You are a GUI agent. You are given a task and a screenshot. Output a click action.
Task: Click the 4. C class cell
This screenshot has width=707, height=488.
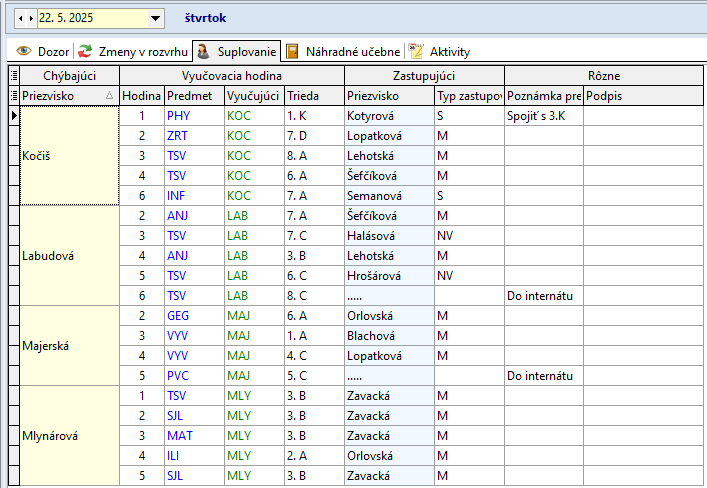click(314, 356)
